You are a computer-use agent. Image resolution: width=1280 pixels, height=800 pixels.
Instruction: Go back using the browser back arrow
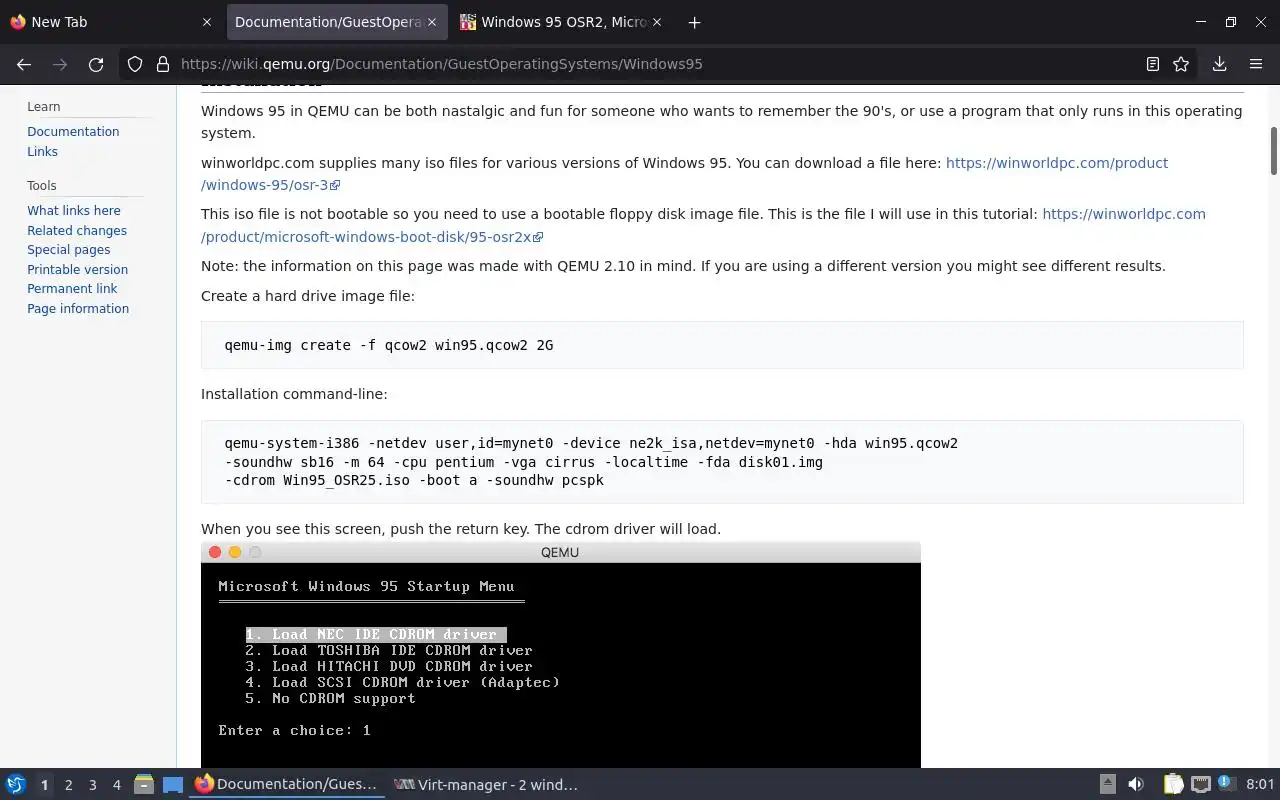pos(24,64)
